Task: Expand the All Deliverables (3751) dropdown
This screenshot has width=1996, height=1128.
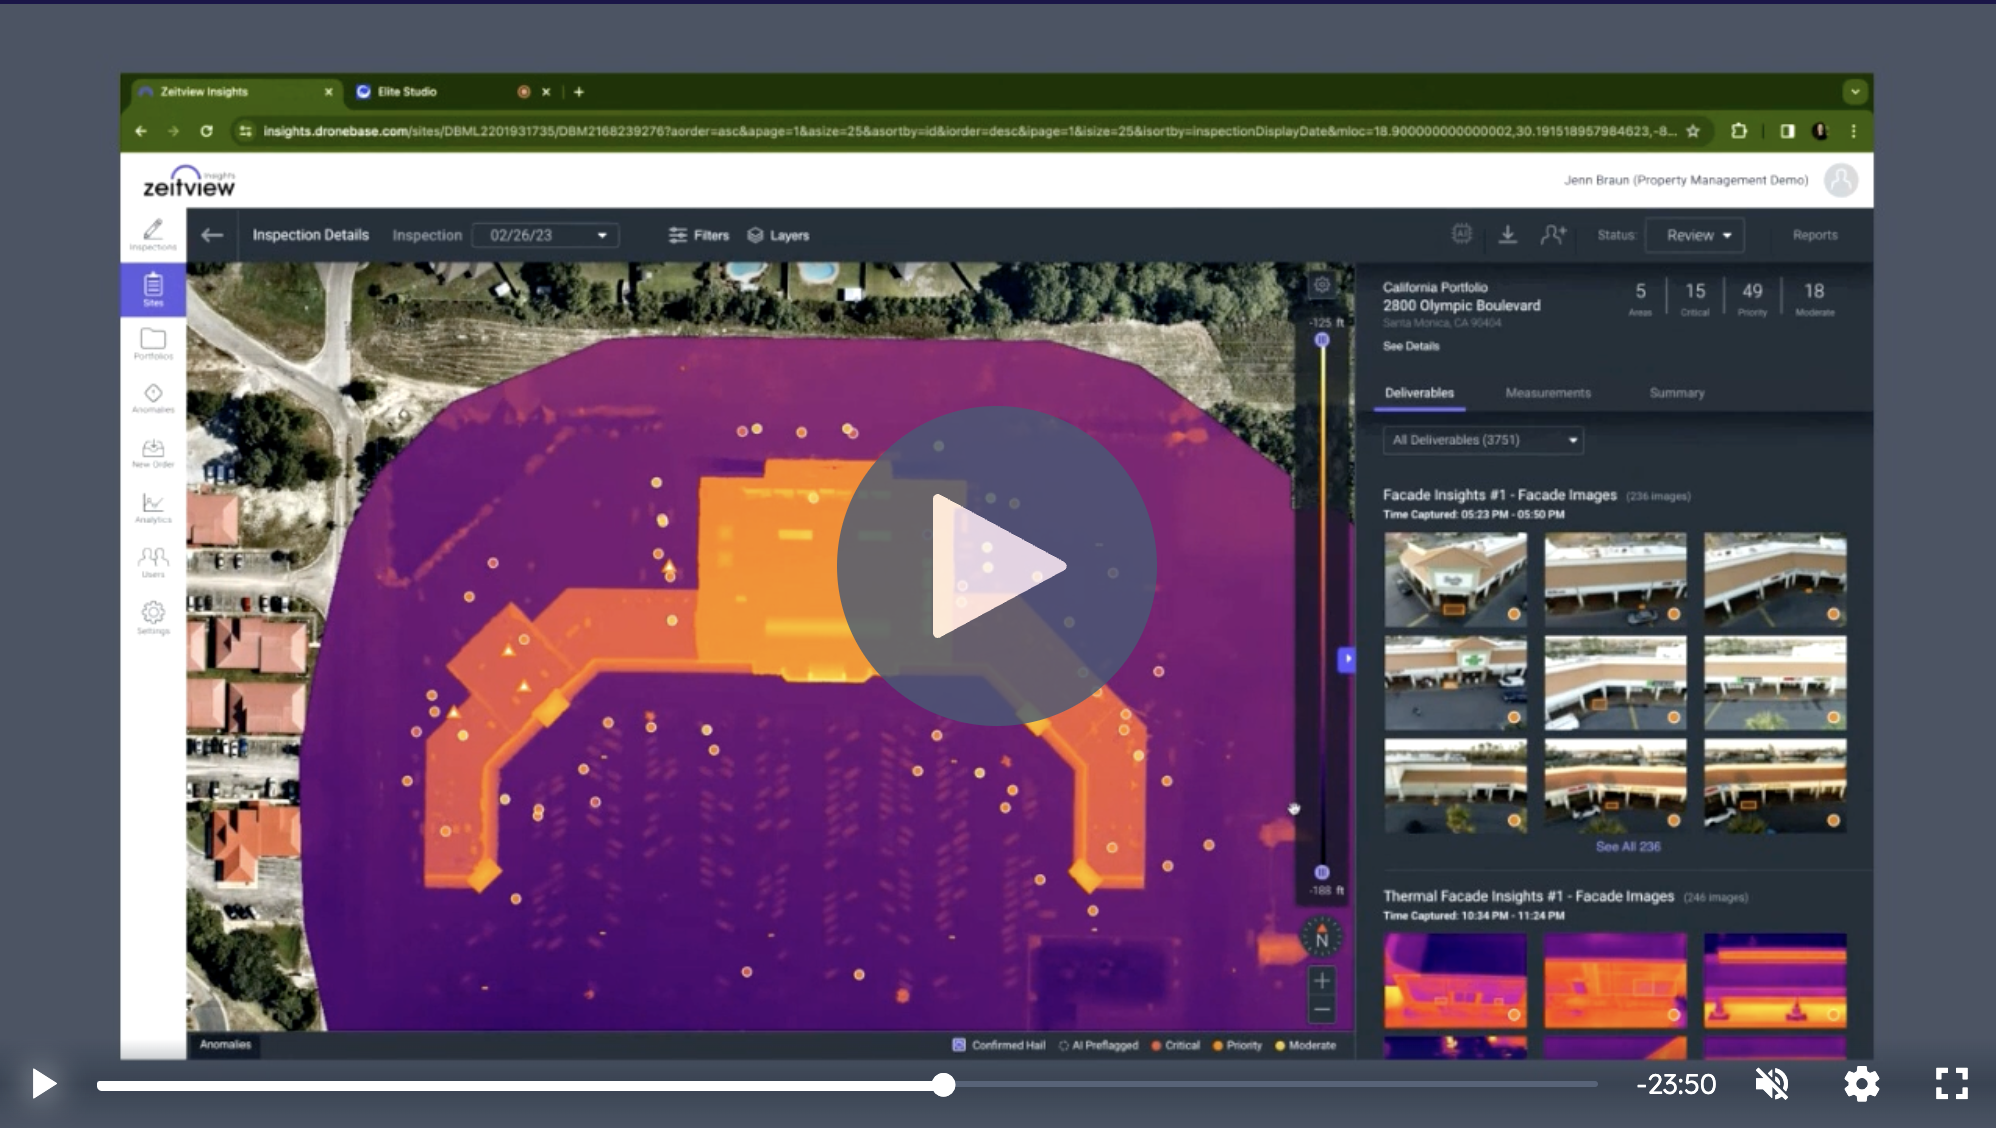Action: point(1483,440)
